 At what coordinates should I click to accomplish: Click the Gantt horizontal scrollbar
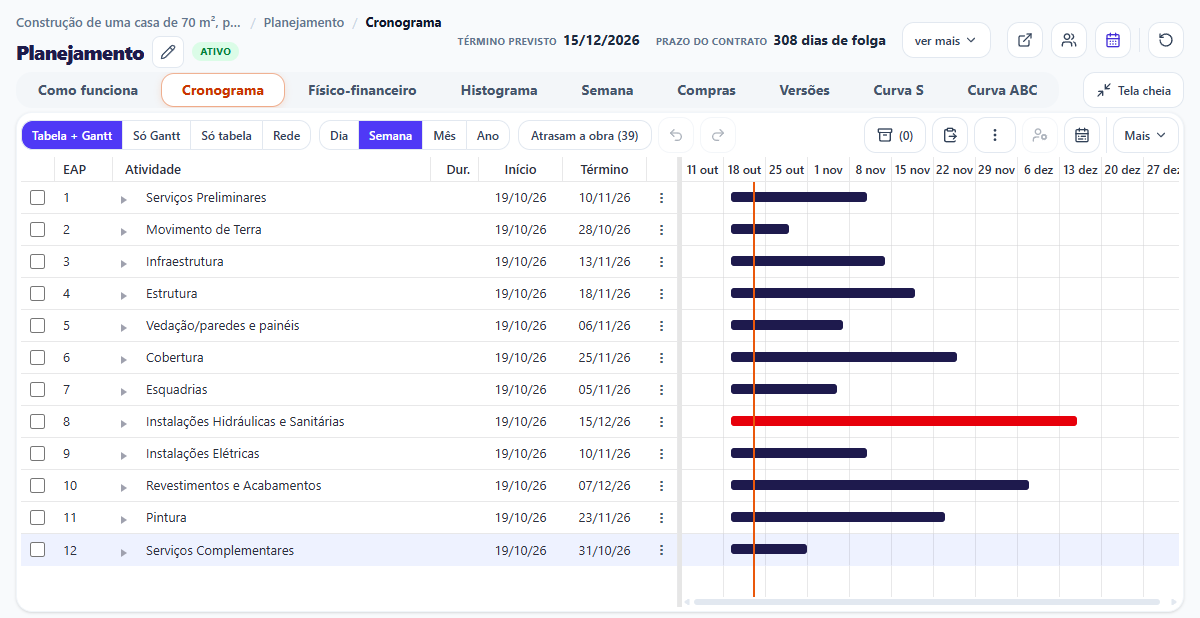[927, 602]
